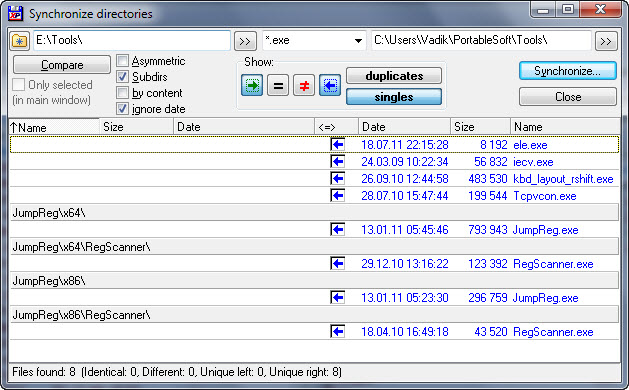Sort by the left Date column header
Viewport: 629px width, 390px height.
pos(244,127)
